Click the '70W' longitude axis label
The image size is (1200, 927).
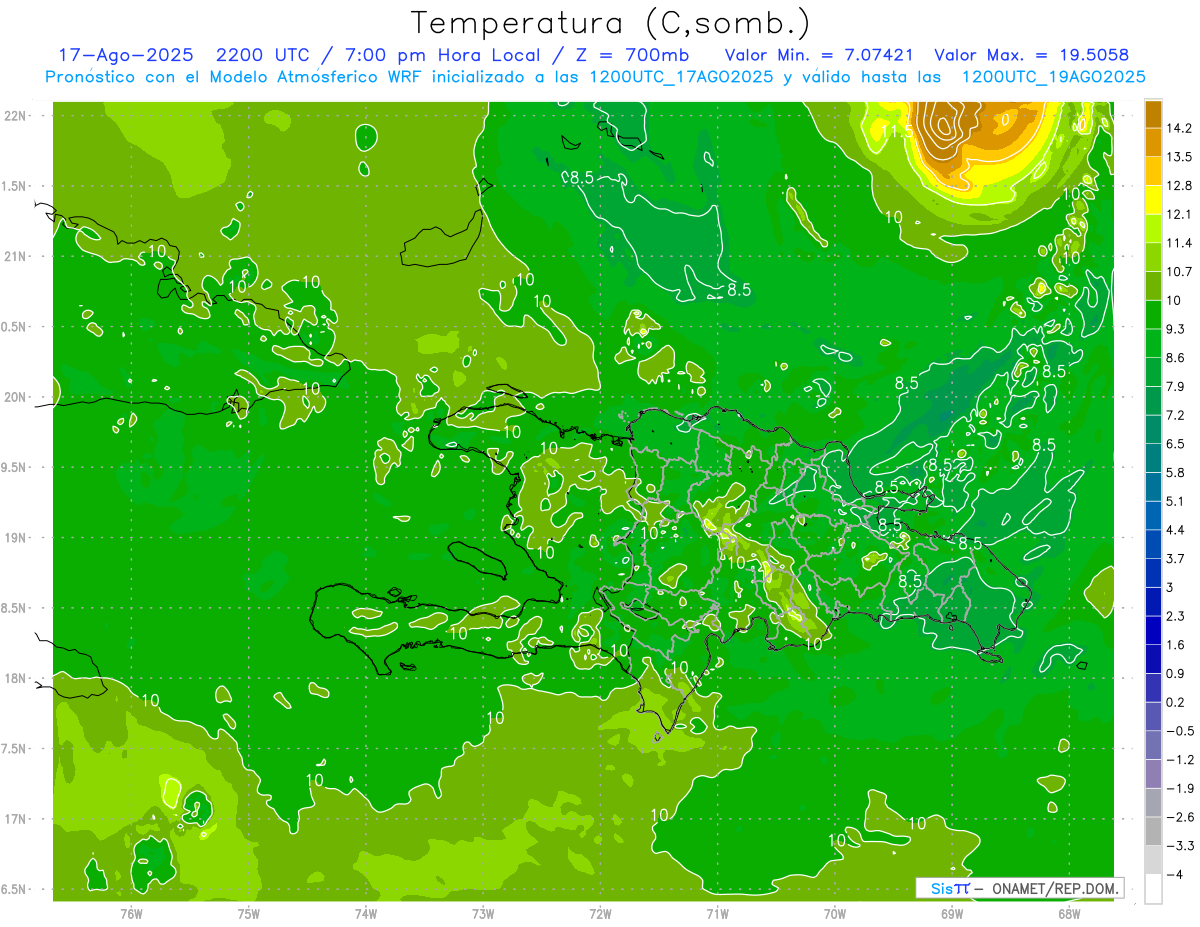coord(835,912)
